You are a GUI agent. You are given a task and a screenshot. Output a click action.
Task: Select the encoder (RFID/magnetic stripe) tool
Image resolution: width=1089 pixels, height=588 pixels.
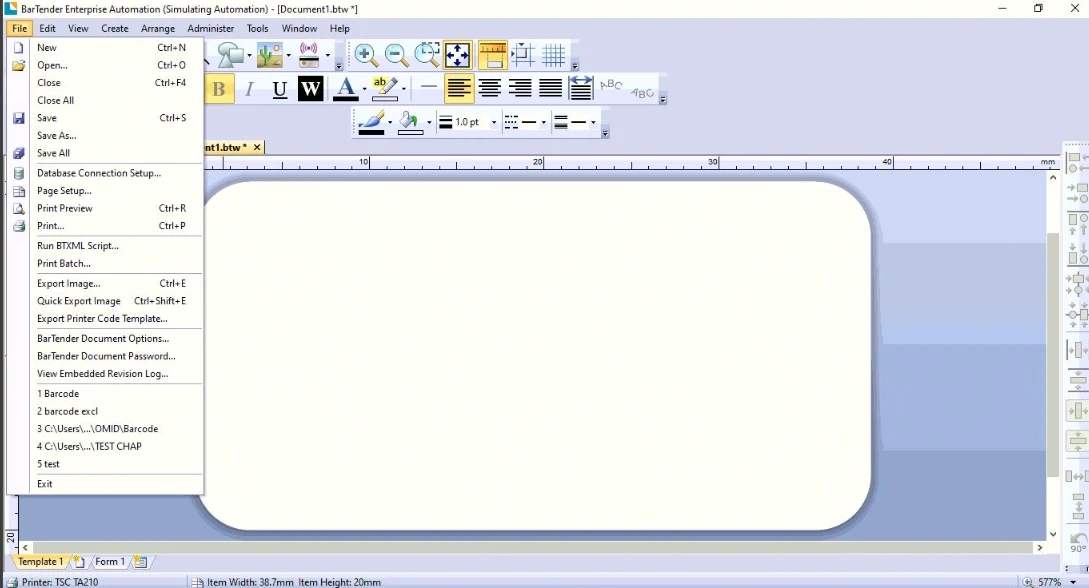[x=308, y=55]
